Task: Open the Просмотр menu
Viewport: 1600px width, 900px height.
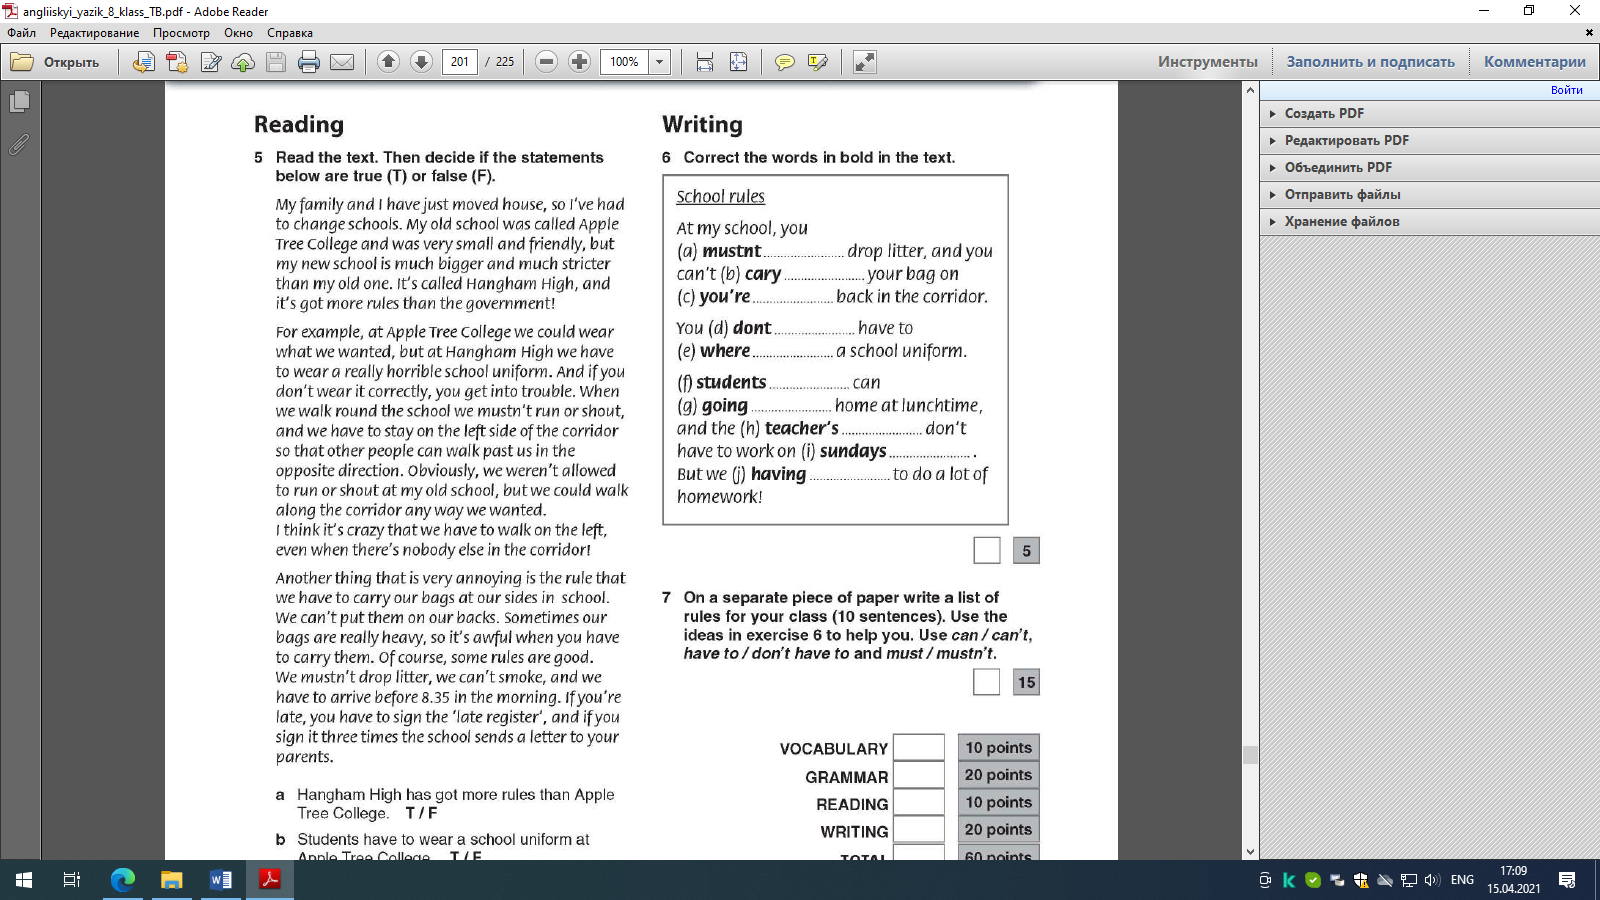Action: pos(181,33)
